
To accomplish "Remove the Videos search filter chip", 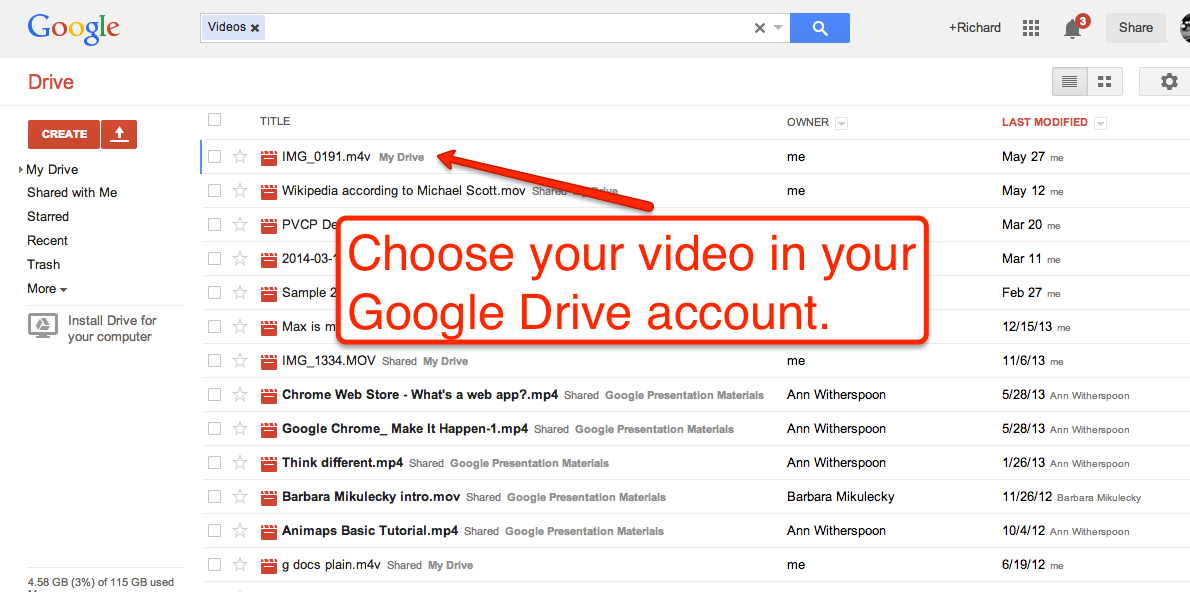I will pyautogui.click(x=255, y=27).
